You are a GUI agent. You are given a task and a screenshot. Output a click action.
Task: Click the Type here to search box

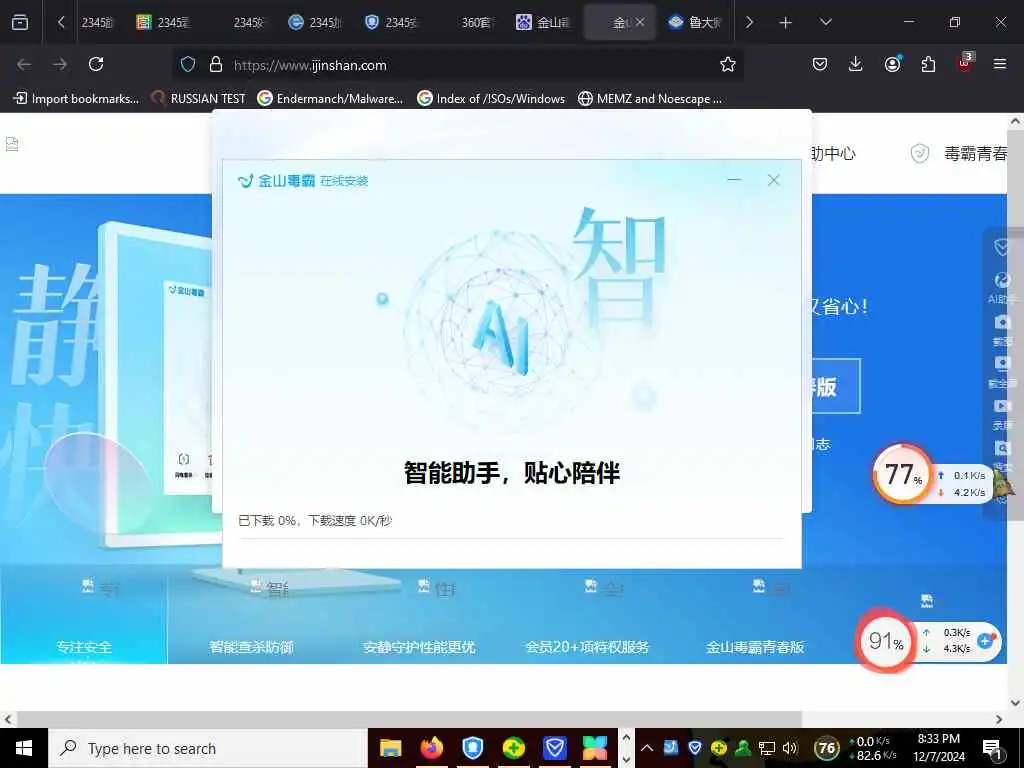208,748
